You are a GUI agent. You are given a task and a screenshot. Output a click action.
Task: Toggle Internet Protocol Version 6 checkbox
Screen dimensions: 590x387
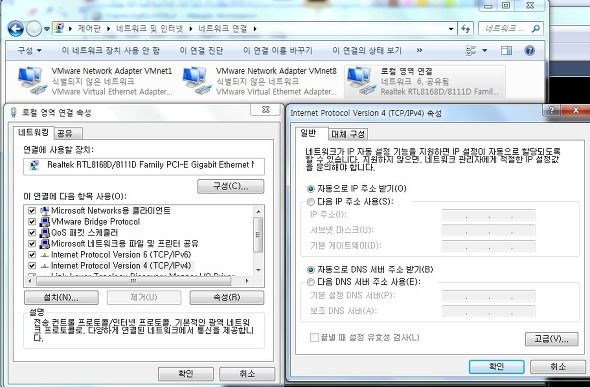pyautogui.click(x=32, y=255)
